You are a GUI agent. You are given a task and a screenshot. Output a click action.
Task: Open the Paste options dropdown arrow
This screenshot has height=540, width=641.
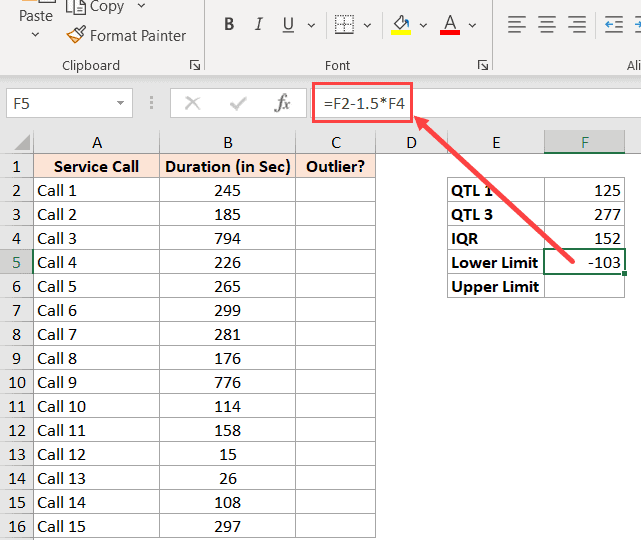pos(36,35)
